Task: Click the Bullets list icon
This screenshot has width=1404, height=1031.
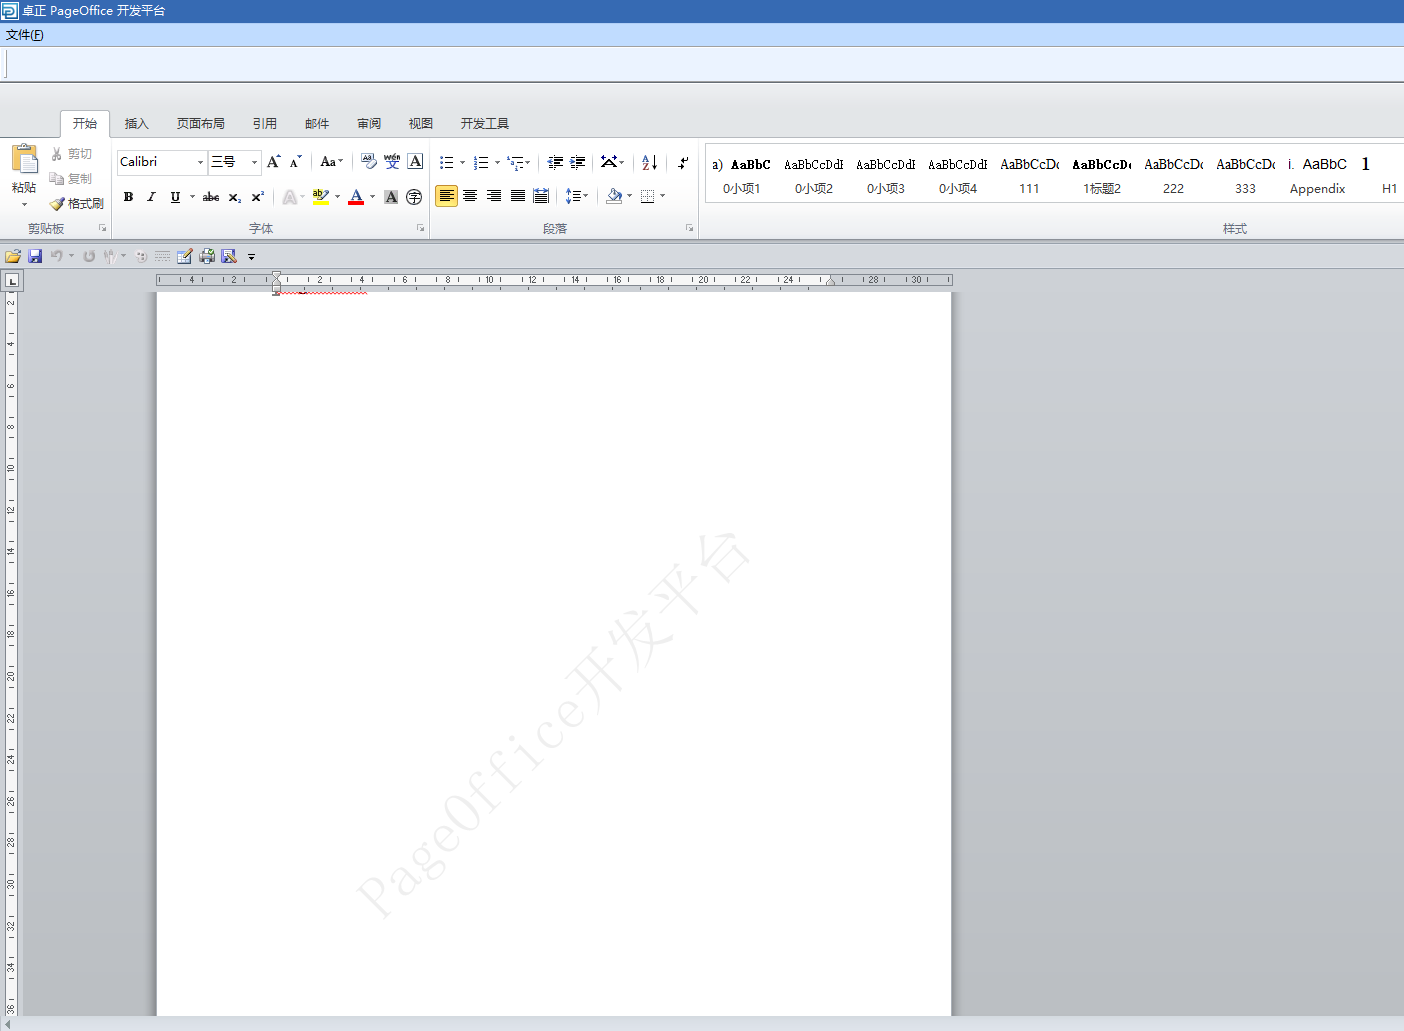Action: [447, 162]
